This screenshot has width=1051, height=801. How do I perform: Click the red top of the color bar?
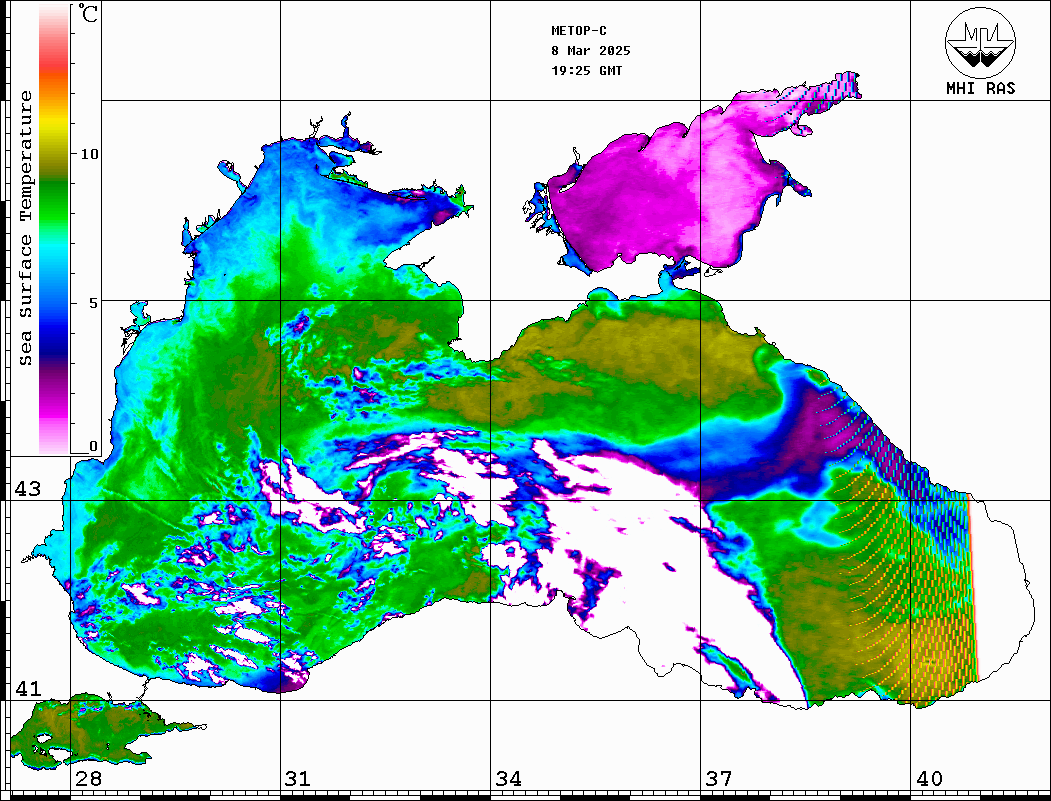54,60
